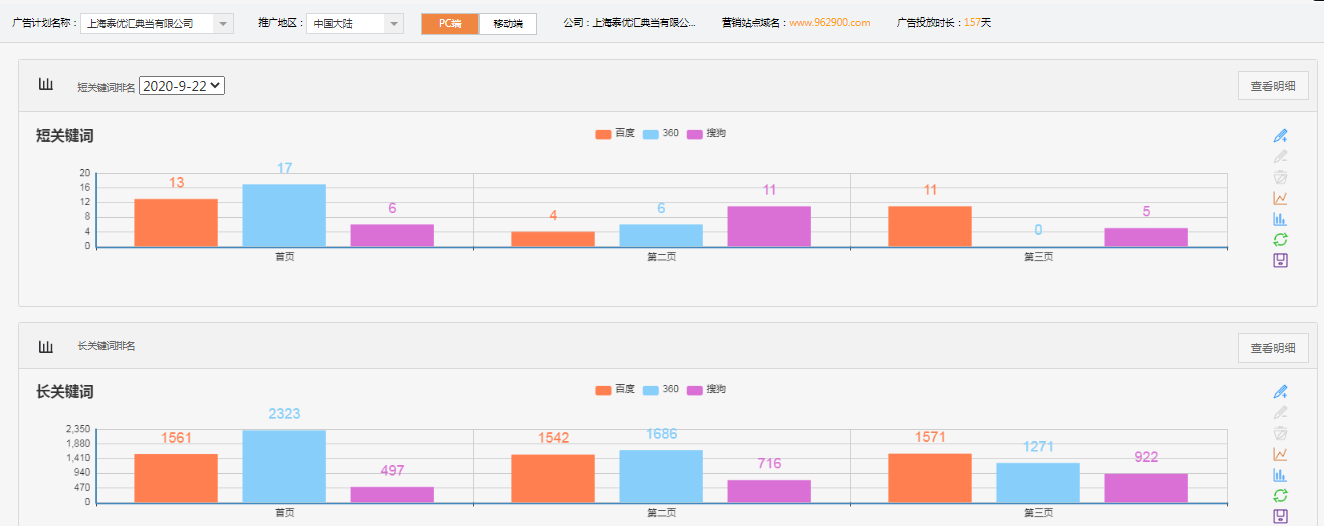
Task: Select the mark-line pencil tool in short keyword chart
Action: tap(1280, 136)
